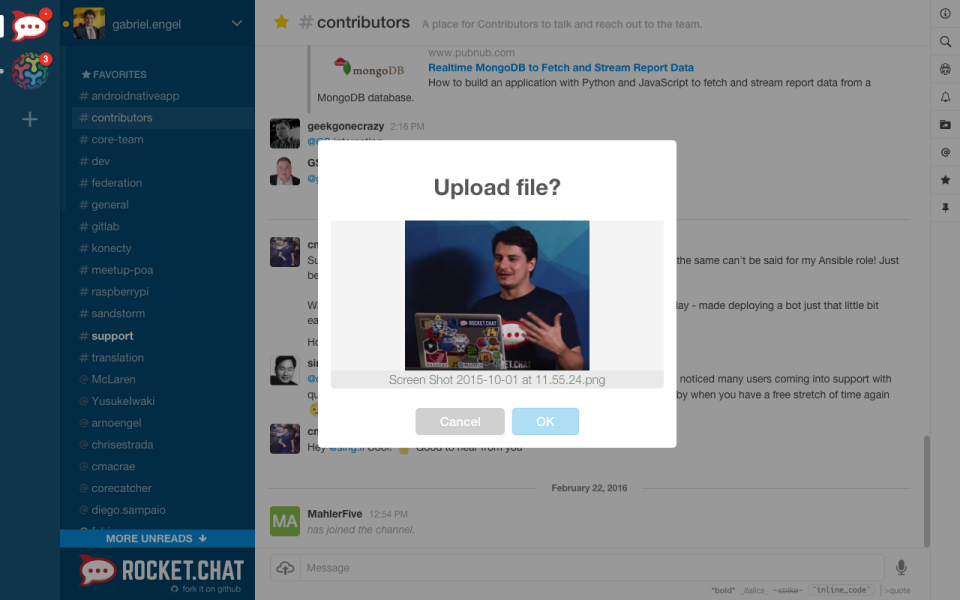The image size is (960, 600).
Task: Click the Message input field
Action: tap(591, 568)
